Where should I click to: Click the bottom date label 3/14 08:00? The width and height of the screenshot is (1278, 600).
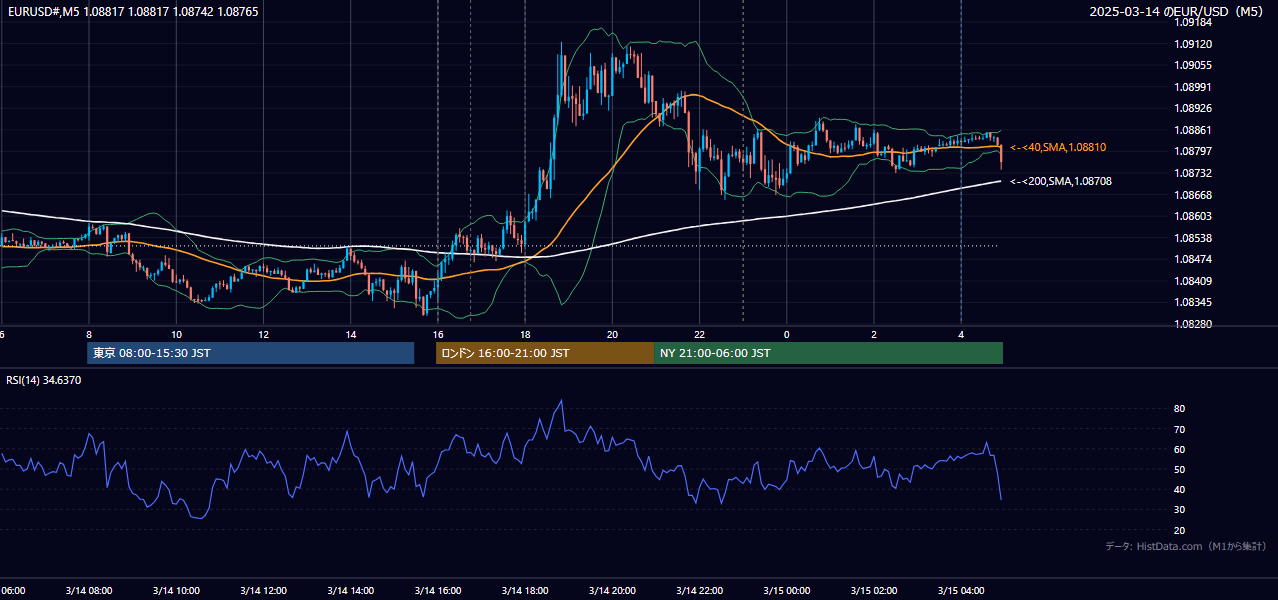pyautogui.click(x=88, y=590)
